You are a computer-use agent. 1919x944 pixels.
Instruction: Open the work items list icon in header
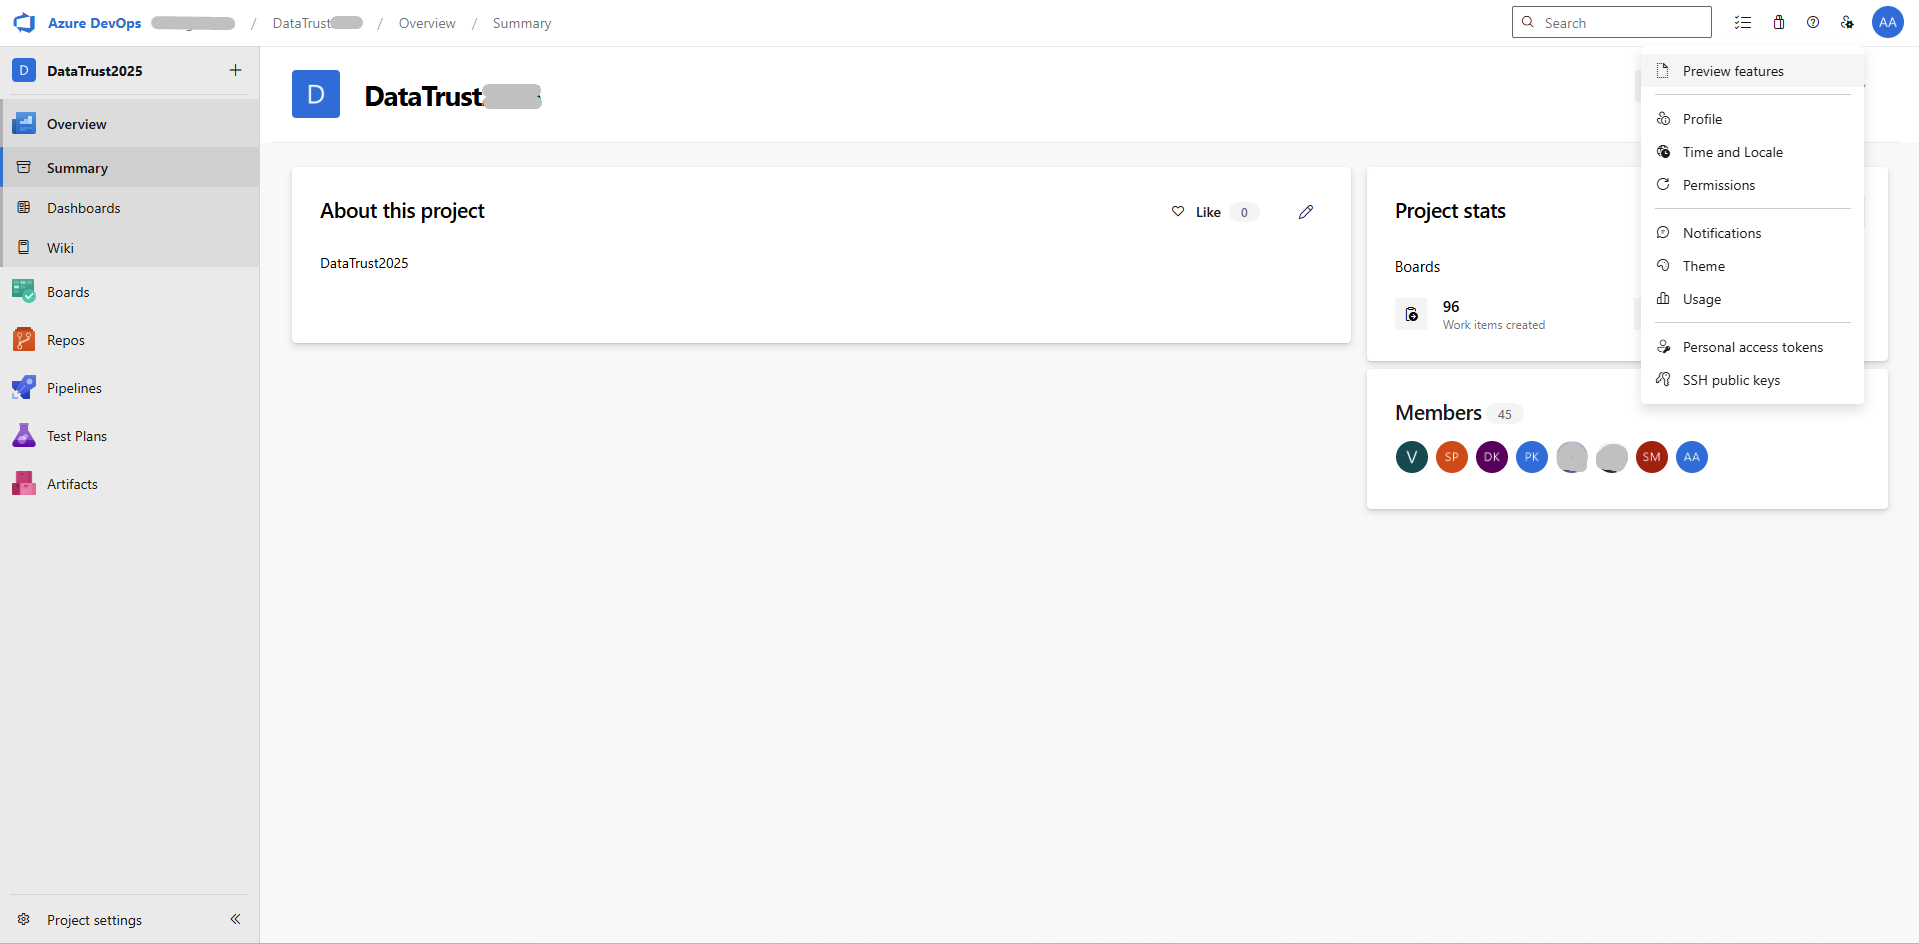pos(1743,22)
